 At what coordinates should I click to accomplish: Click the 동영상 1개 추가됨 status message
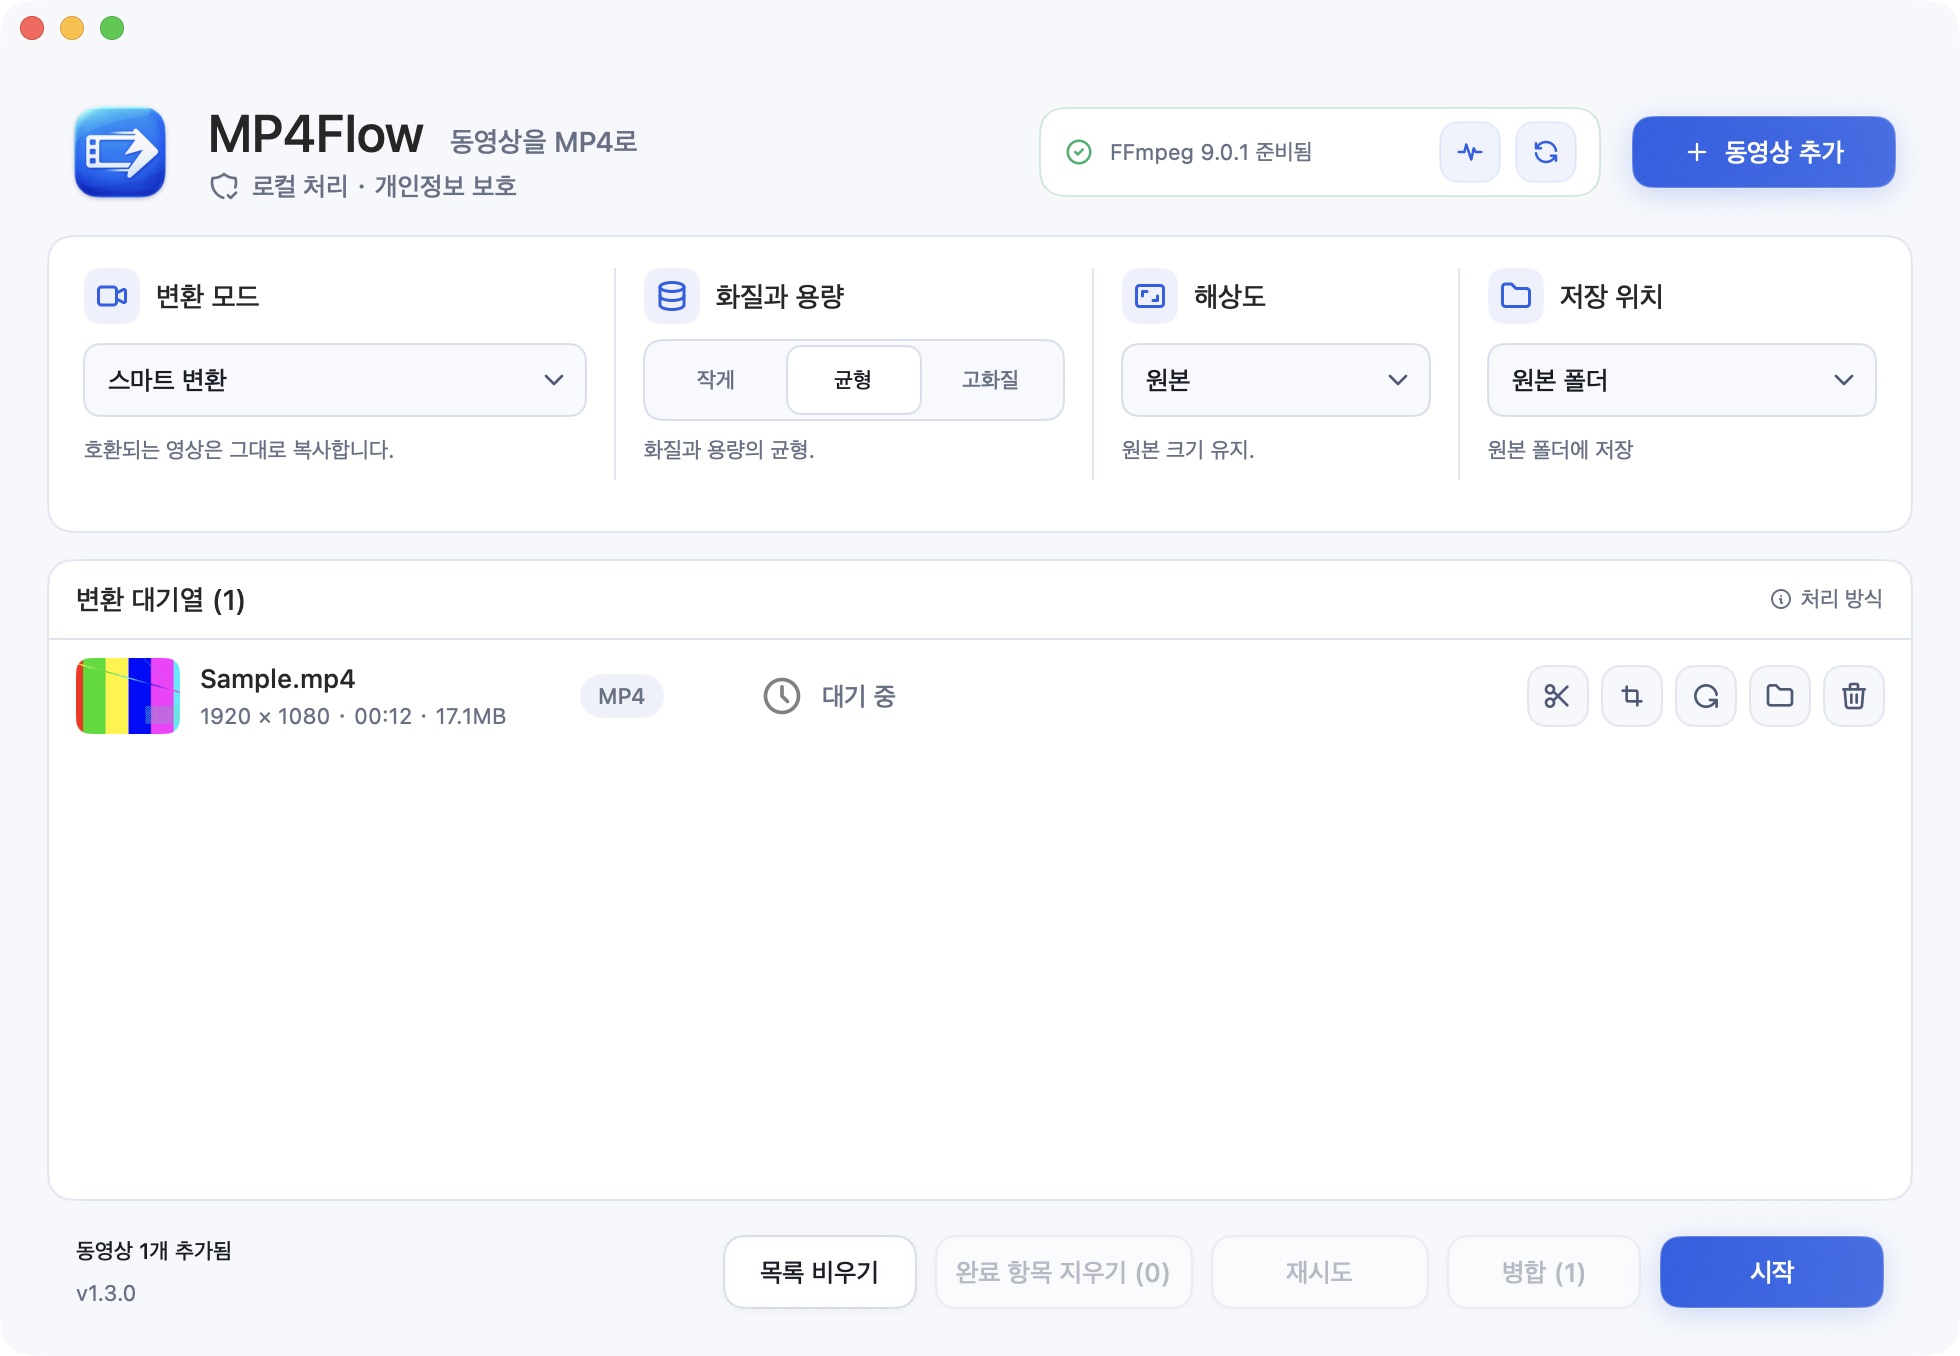pos(154,1251)
